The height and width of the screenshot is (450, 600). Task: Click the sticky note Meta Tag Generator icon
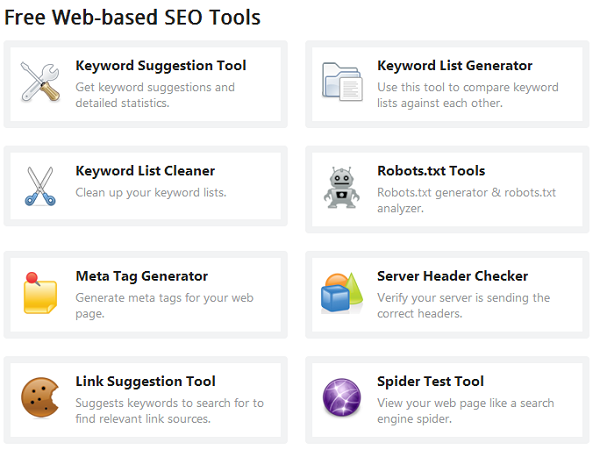pos(40,293)
